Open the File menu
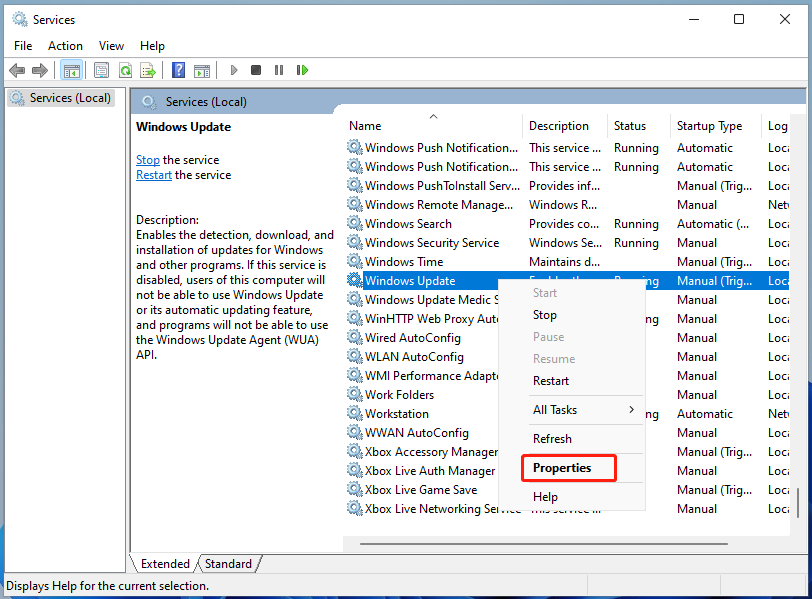Screen dimensions: 812x599 [x=23, y=46]
